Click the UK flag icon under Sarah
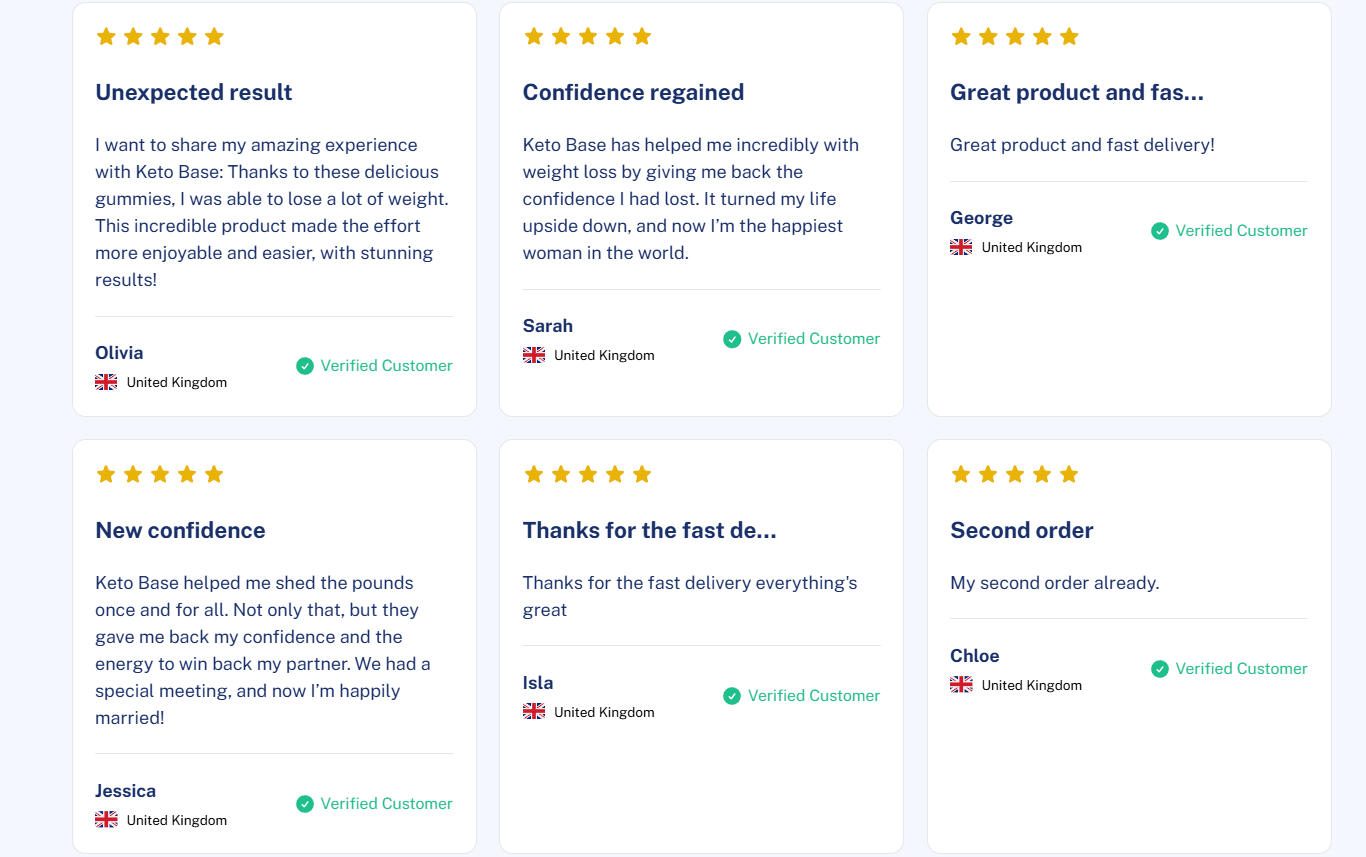Screen dimensions: 1366x857 click(x=534, y=355)
